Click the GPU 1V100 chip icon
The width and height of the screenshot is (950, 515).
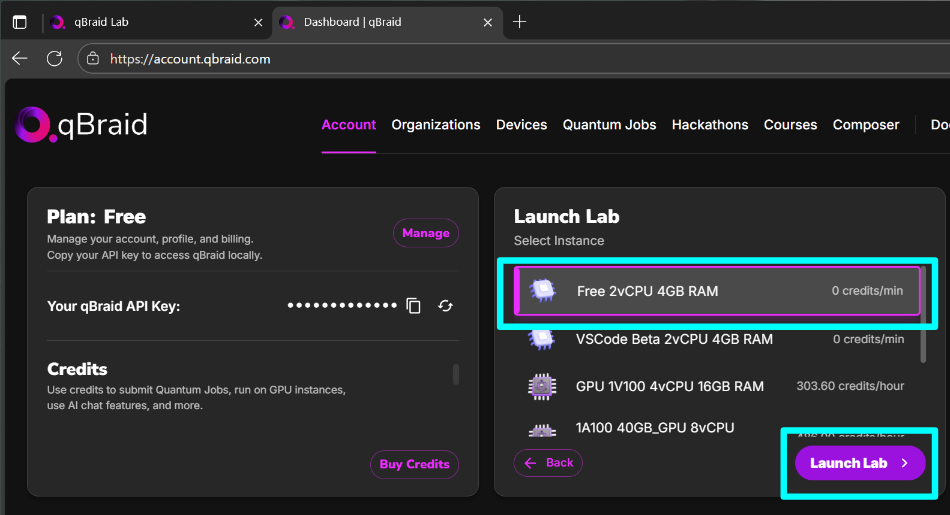click(x=542, y=386)
